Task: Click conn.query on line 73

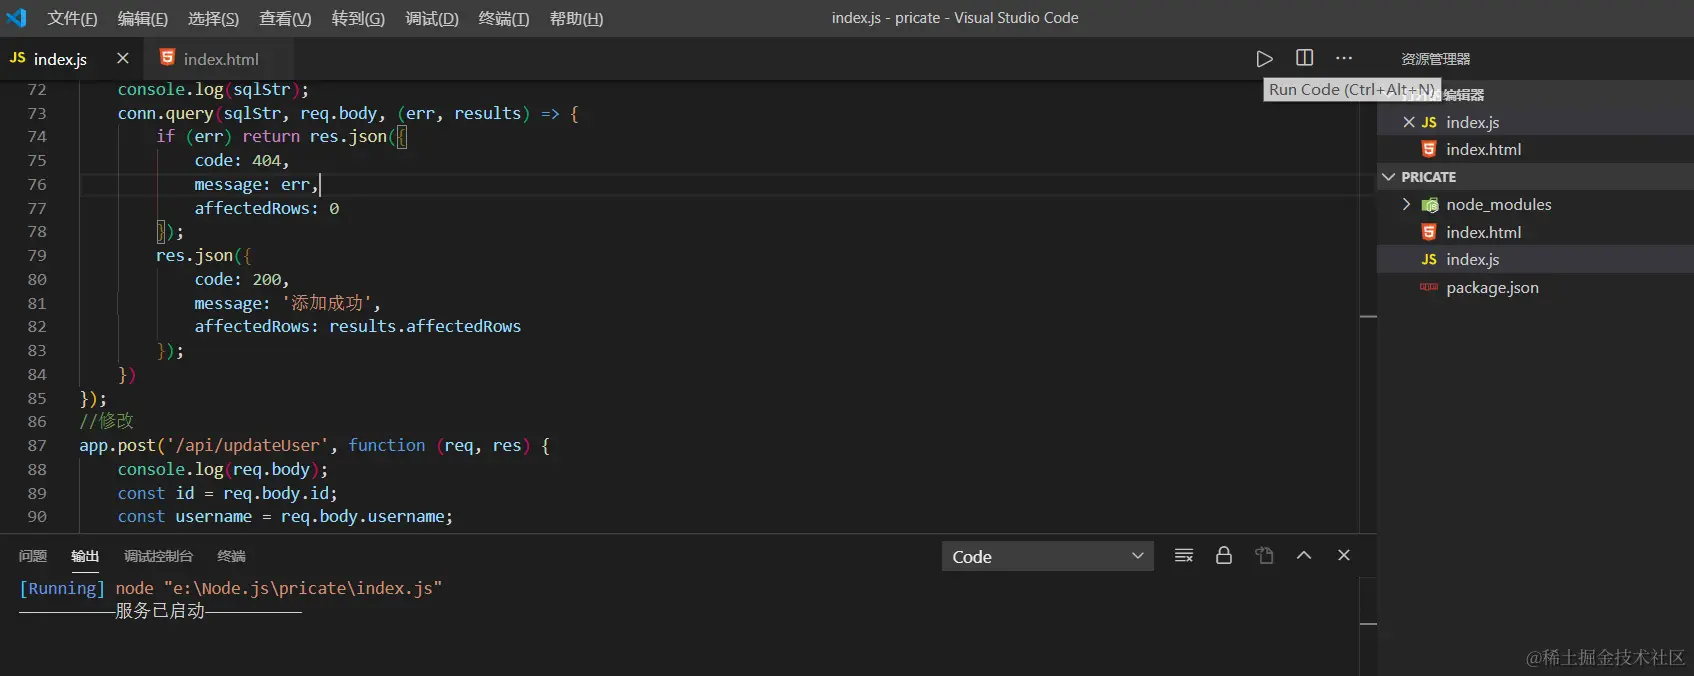Action: [x=165, y=113]
